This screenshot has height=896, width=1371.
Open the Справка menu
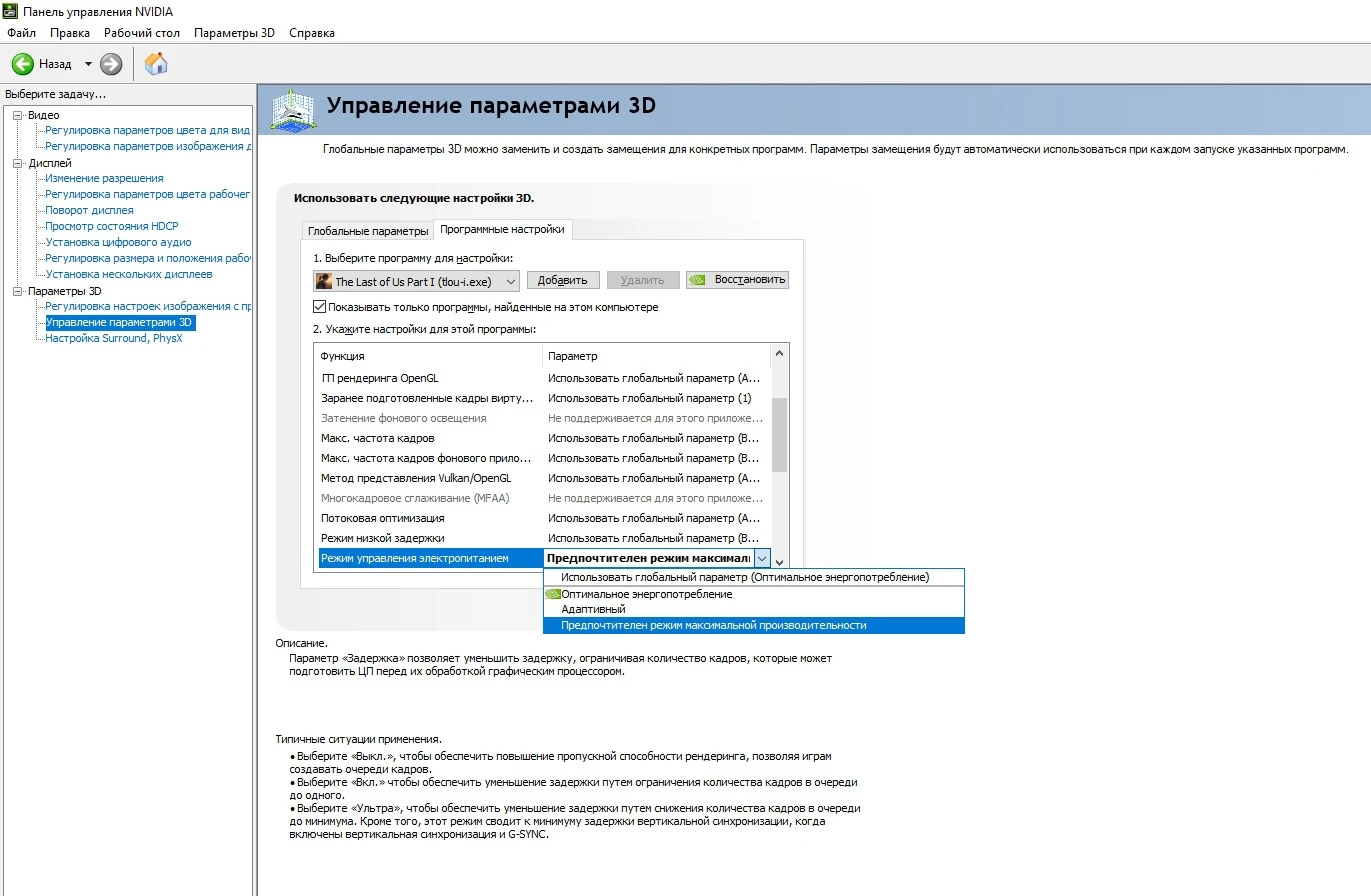[x=312, y=33]
